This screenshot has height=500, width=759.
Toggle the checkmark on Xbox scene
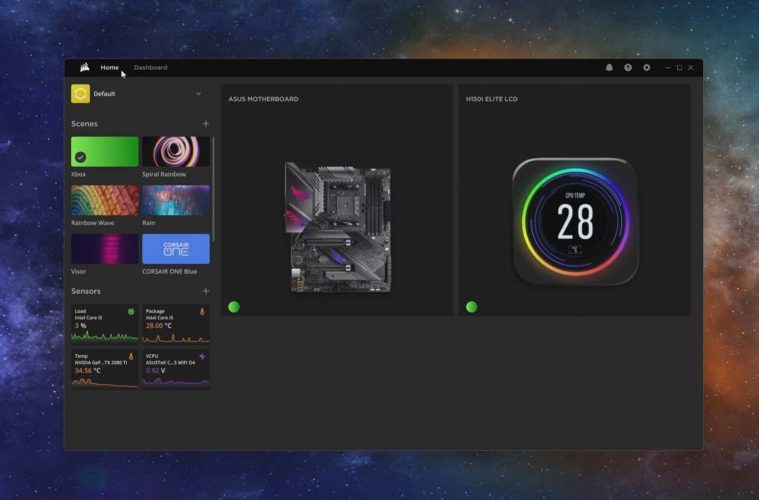(x=80, y=157)
